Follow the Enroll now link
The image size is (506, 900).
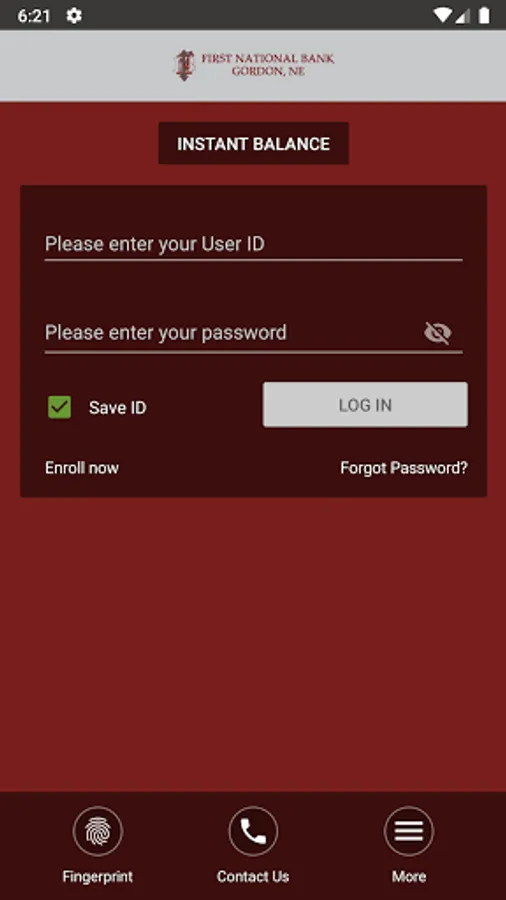(82, 468)
